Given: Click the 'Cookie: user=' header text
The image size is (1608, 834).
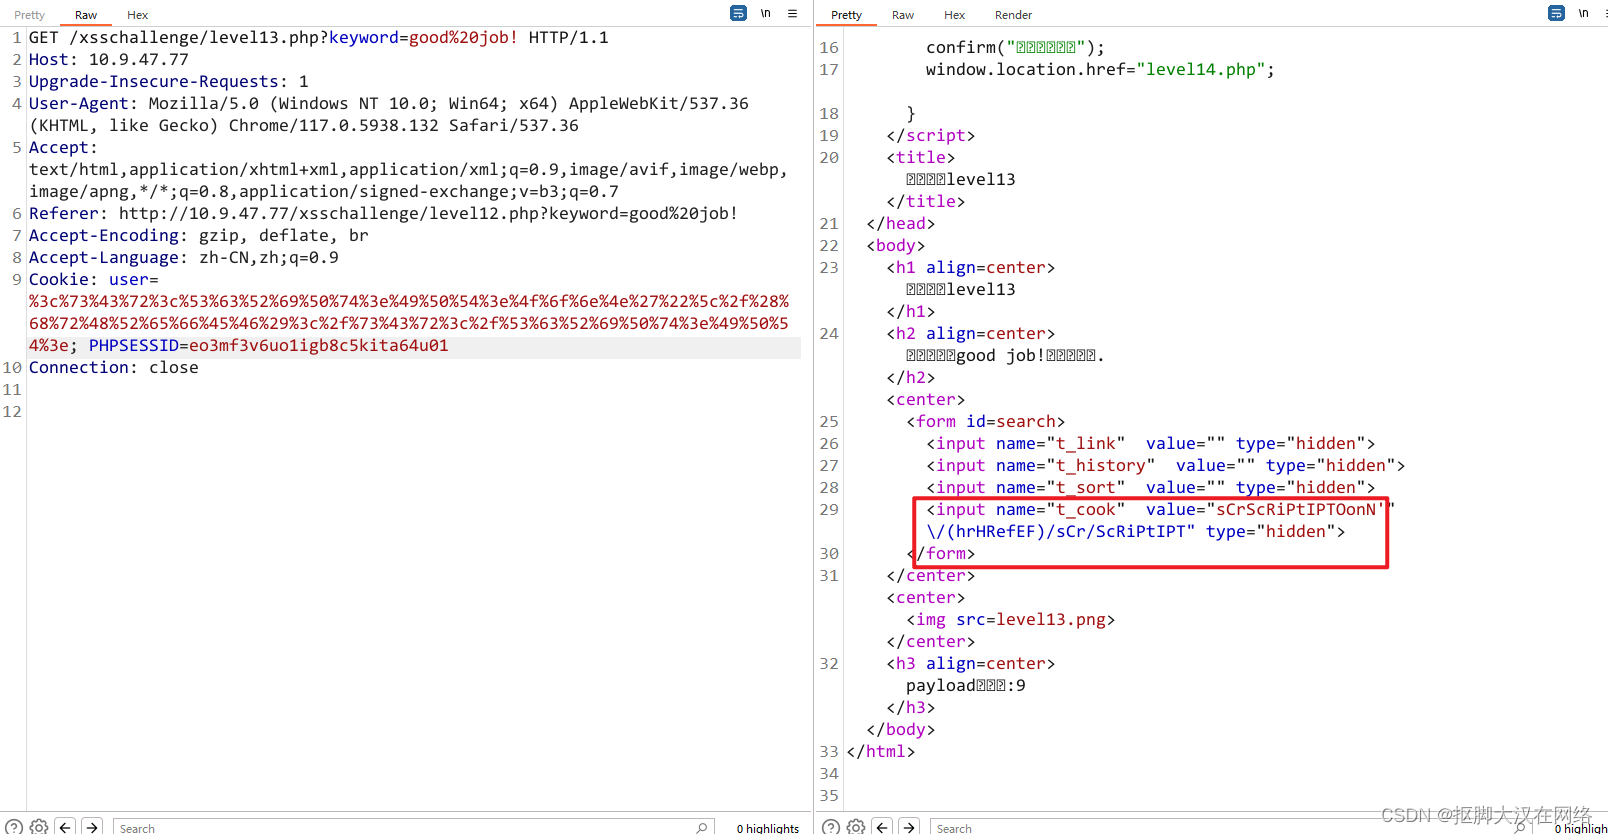Looking at the screenshot, I should point(93,279).
